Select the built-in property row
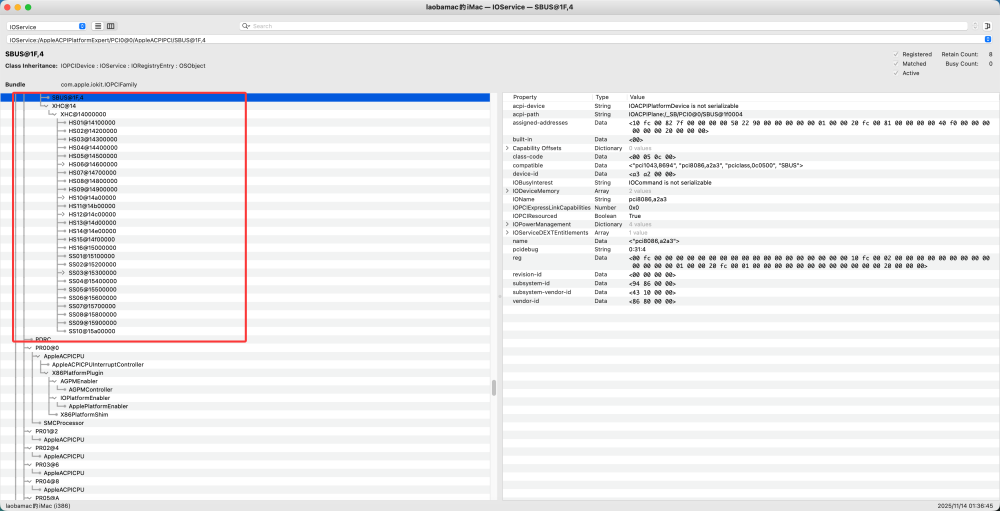The width and height of the screenshot is (1000, 511). (x=750, y=139)
